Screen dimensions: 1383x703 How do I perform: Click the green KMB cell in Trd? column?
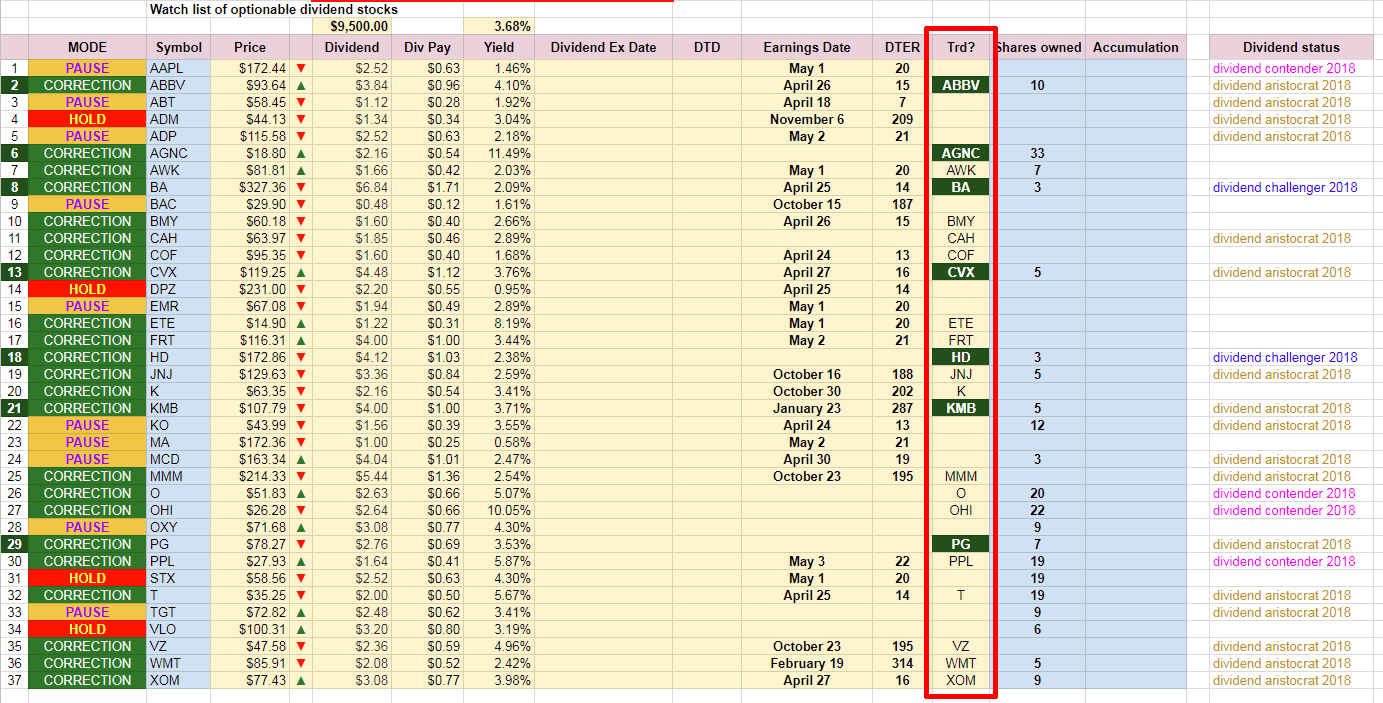click(x=961, y=408)
